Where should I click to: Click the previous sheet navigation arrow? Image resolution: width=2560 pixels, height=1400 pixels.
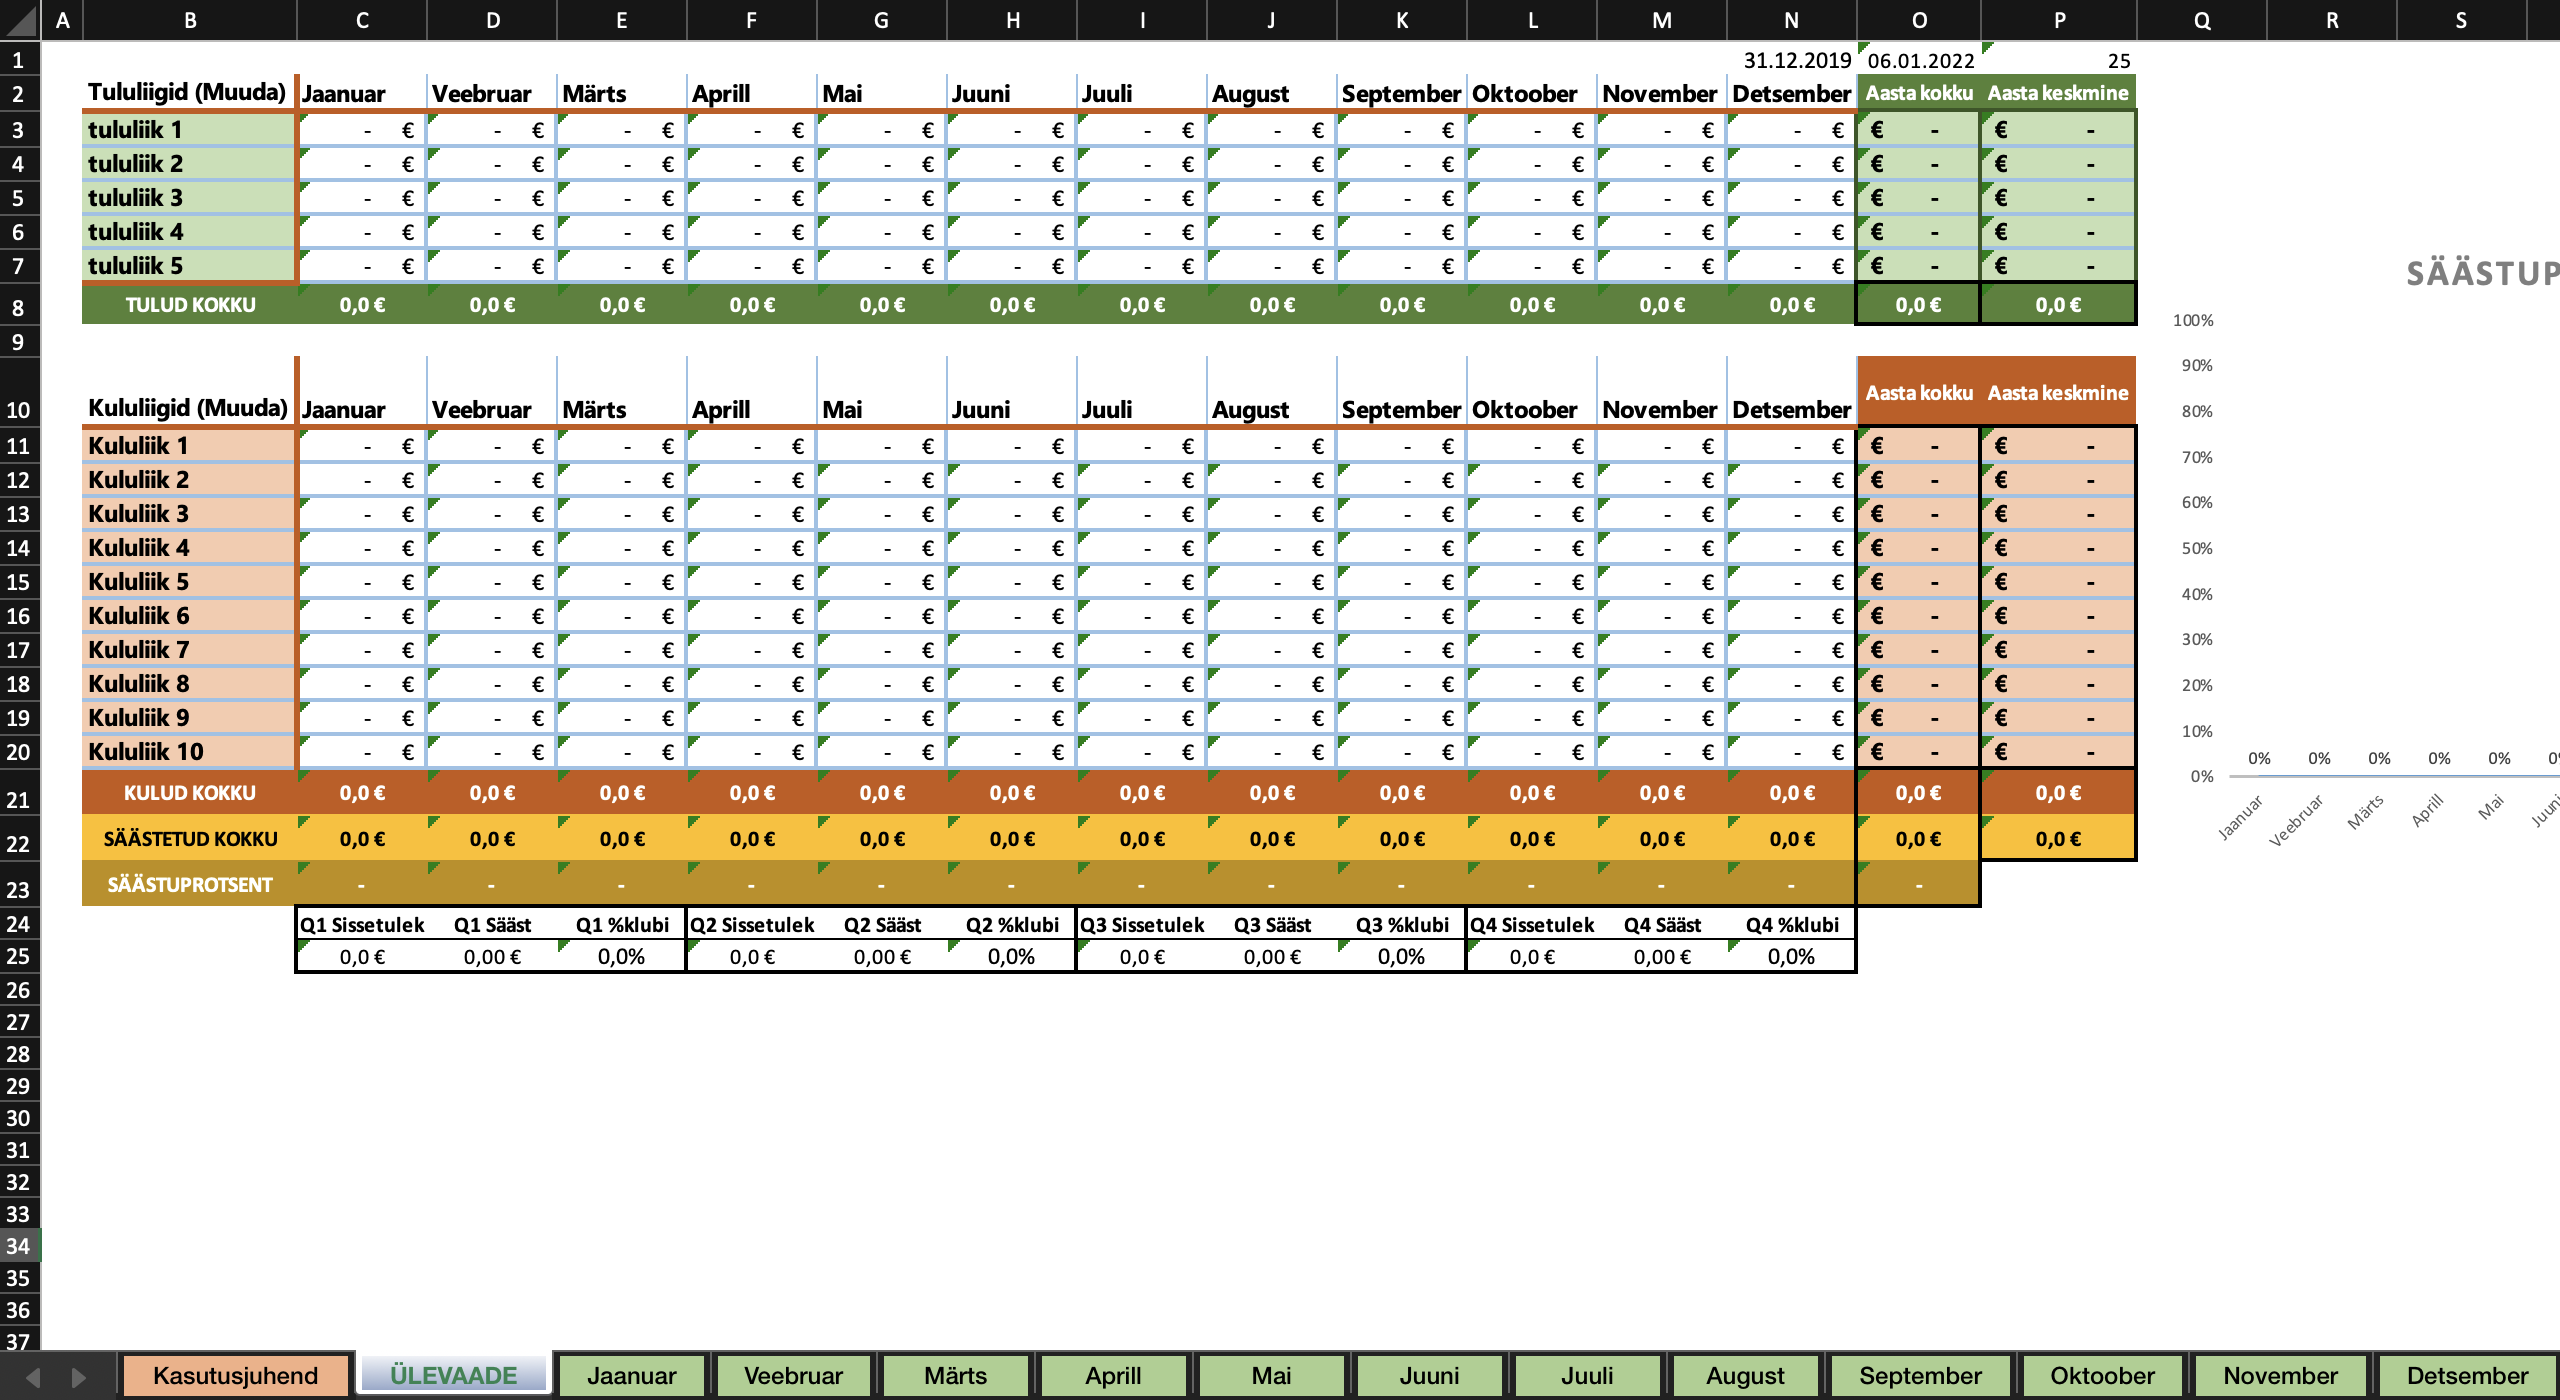click(x=33, y=1377)
